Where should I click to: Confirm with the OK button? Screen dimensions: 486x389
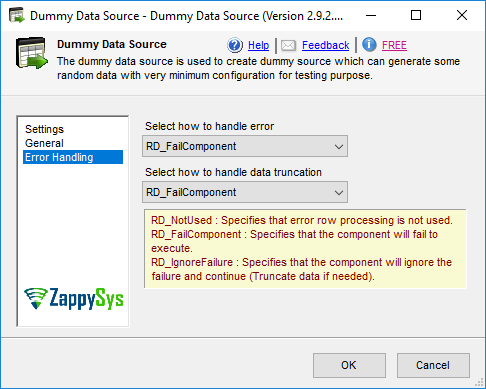(x=349, y=365)
